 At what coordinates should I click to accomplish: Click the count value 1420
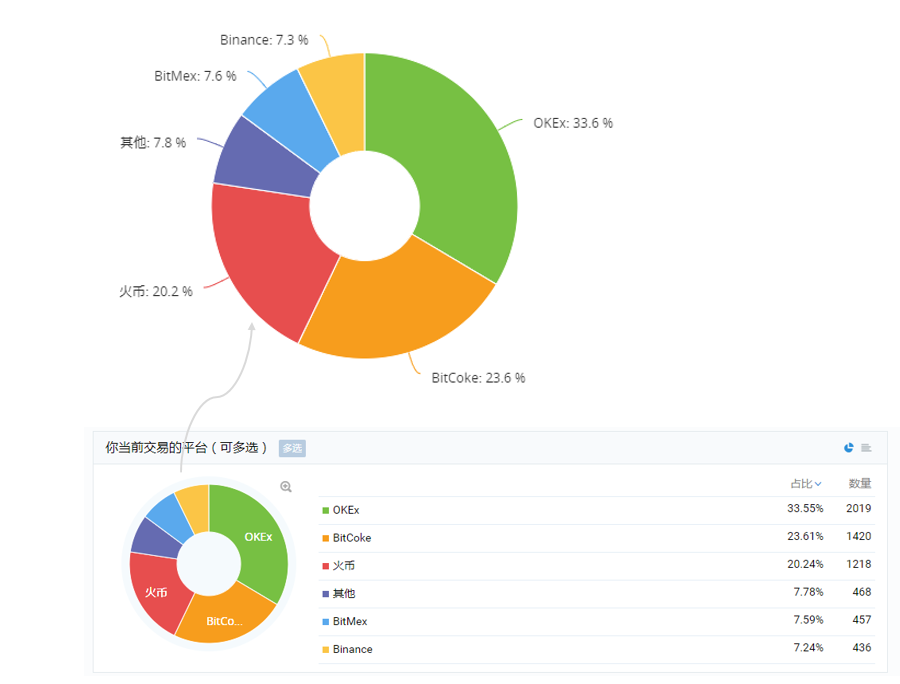[x=859, y=536]
